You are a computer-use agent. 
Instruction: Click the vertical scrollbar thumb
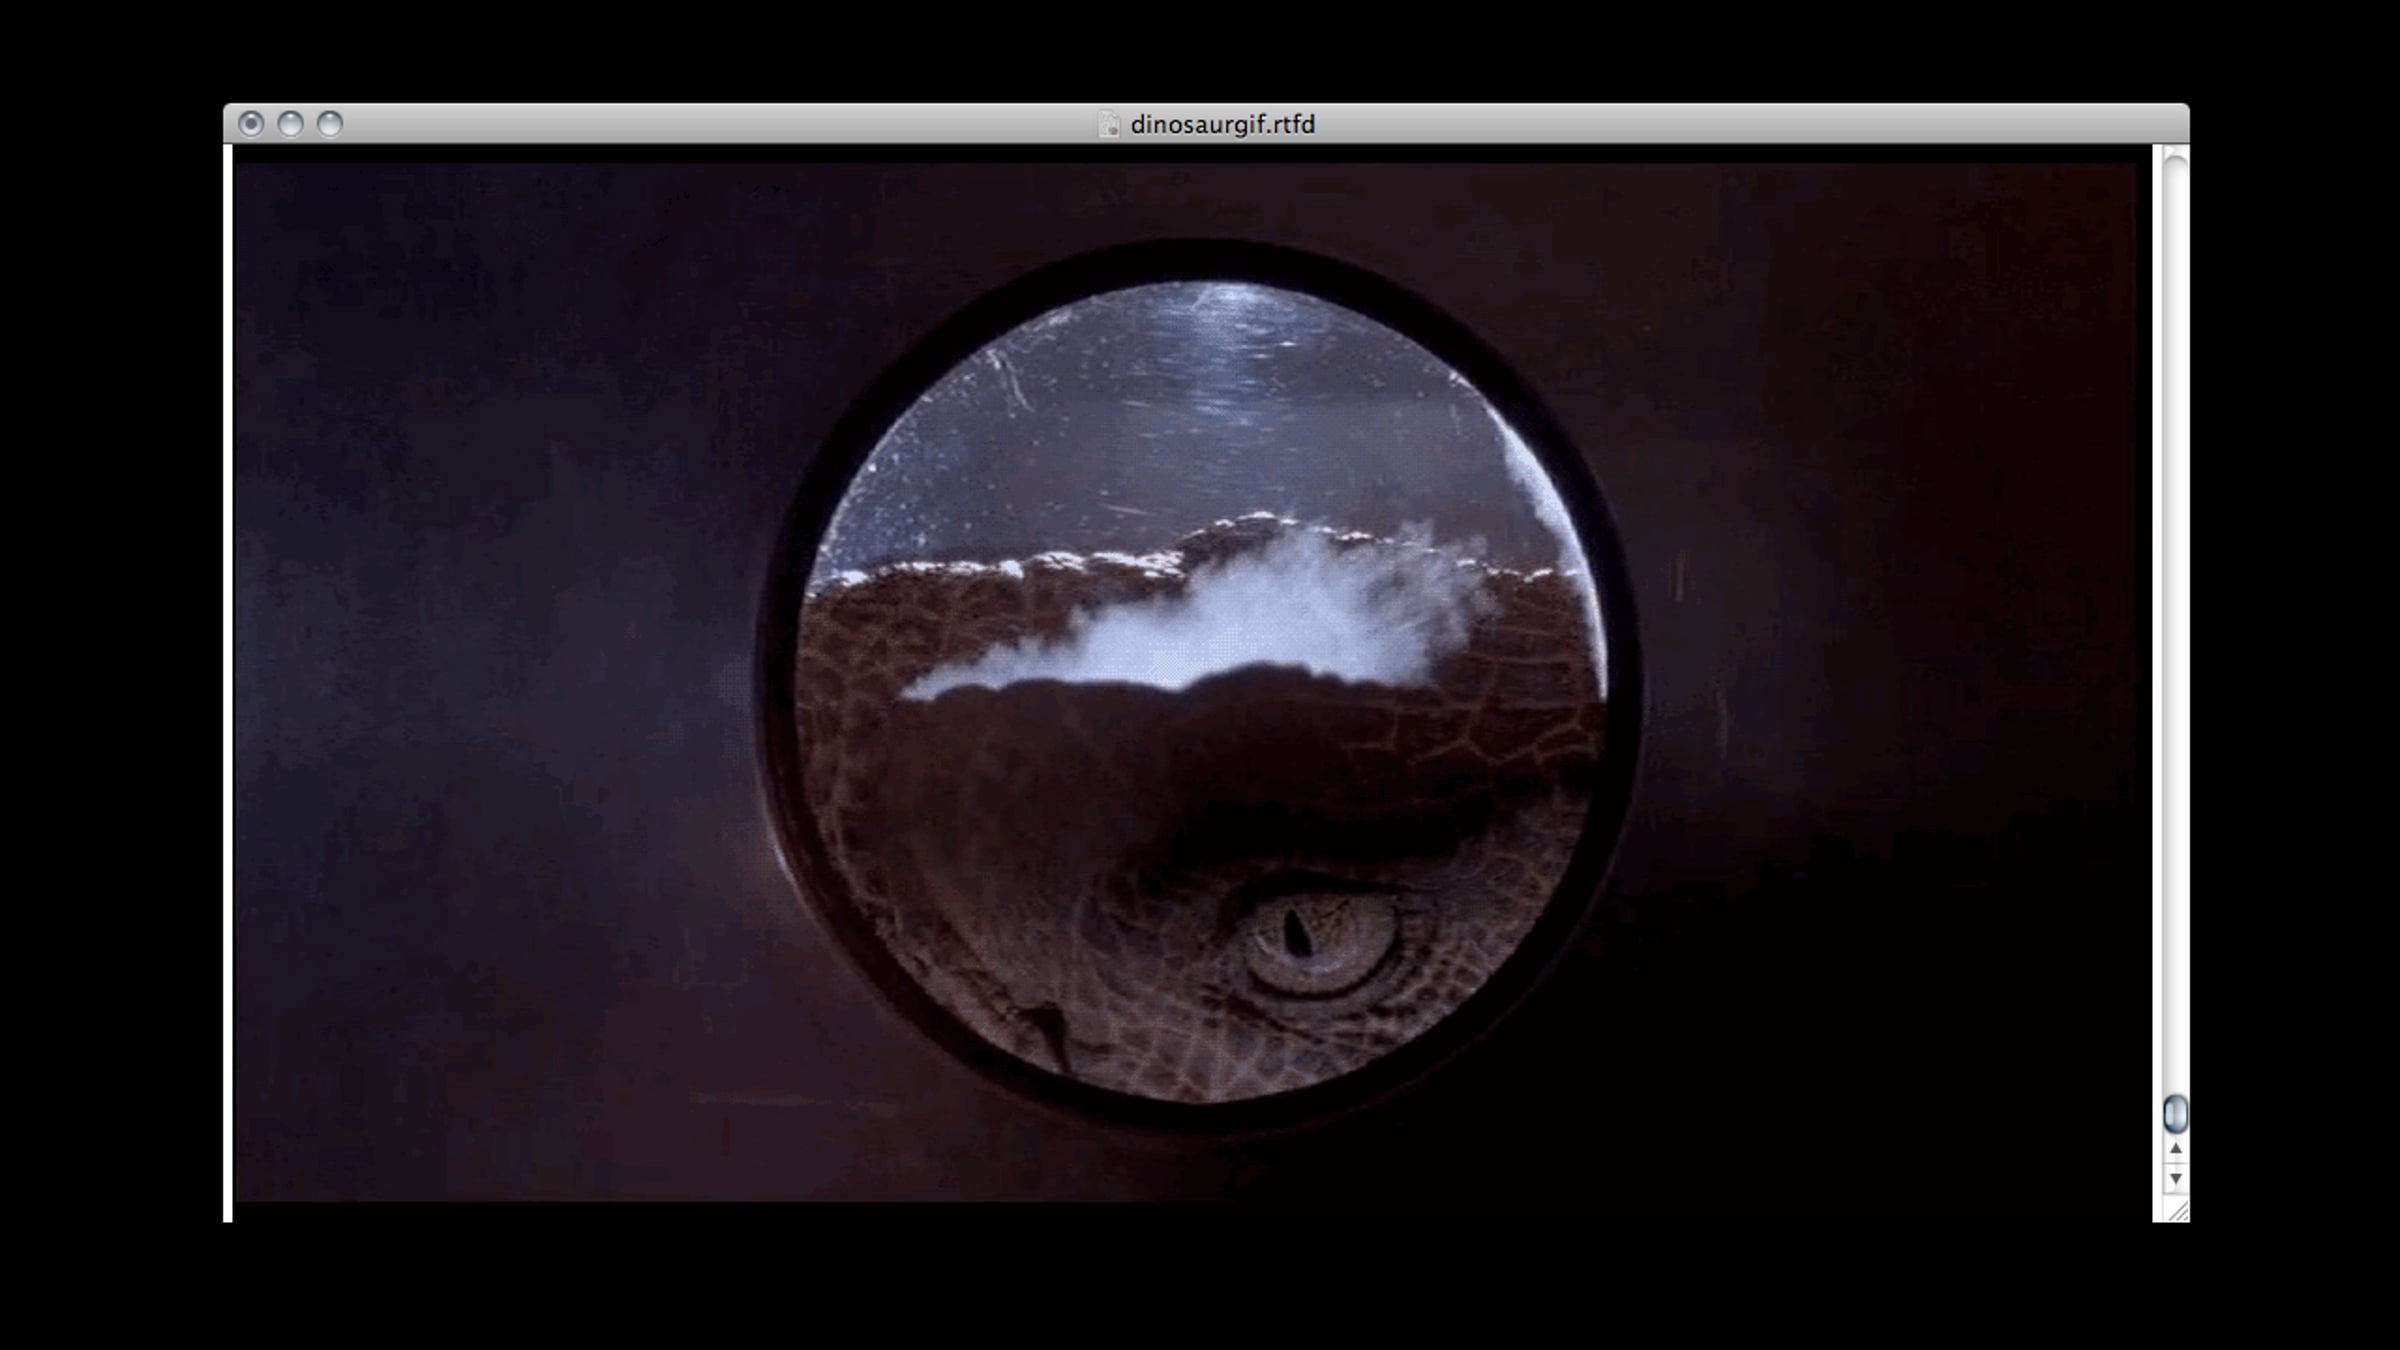pos(2175,1113)
